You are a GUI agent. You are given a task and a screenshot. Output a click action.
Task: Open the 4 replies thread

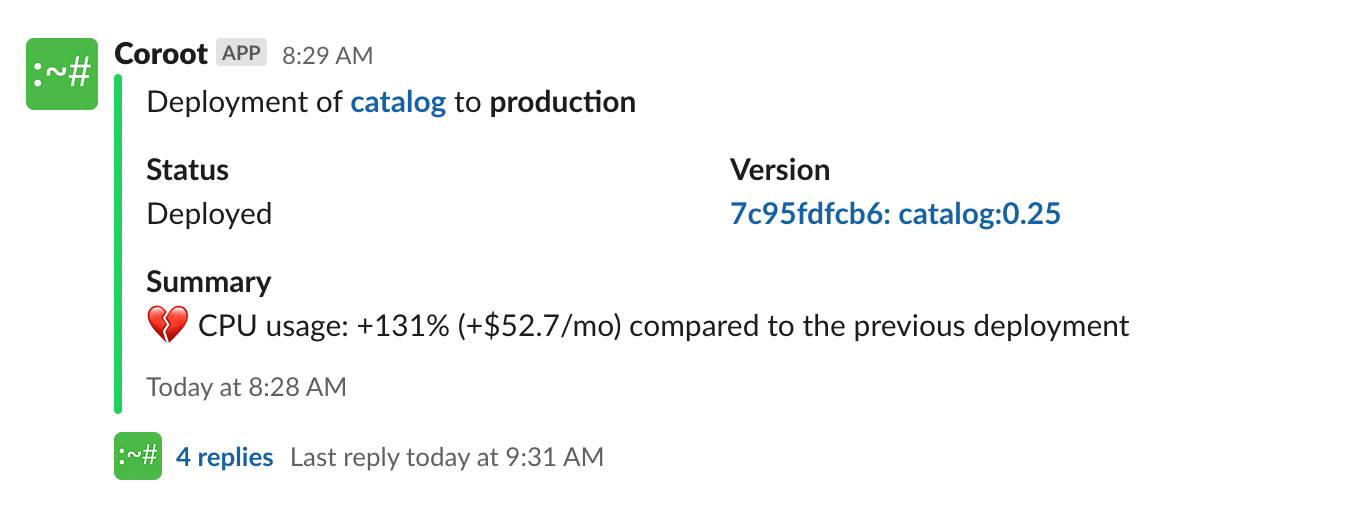[x=225, y=457]
